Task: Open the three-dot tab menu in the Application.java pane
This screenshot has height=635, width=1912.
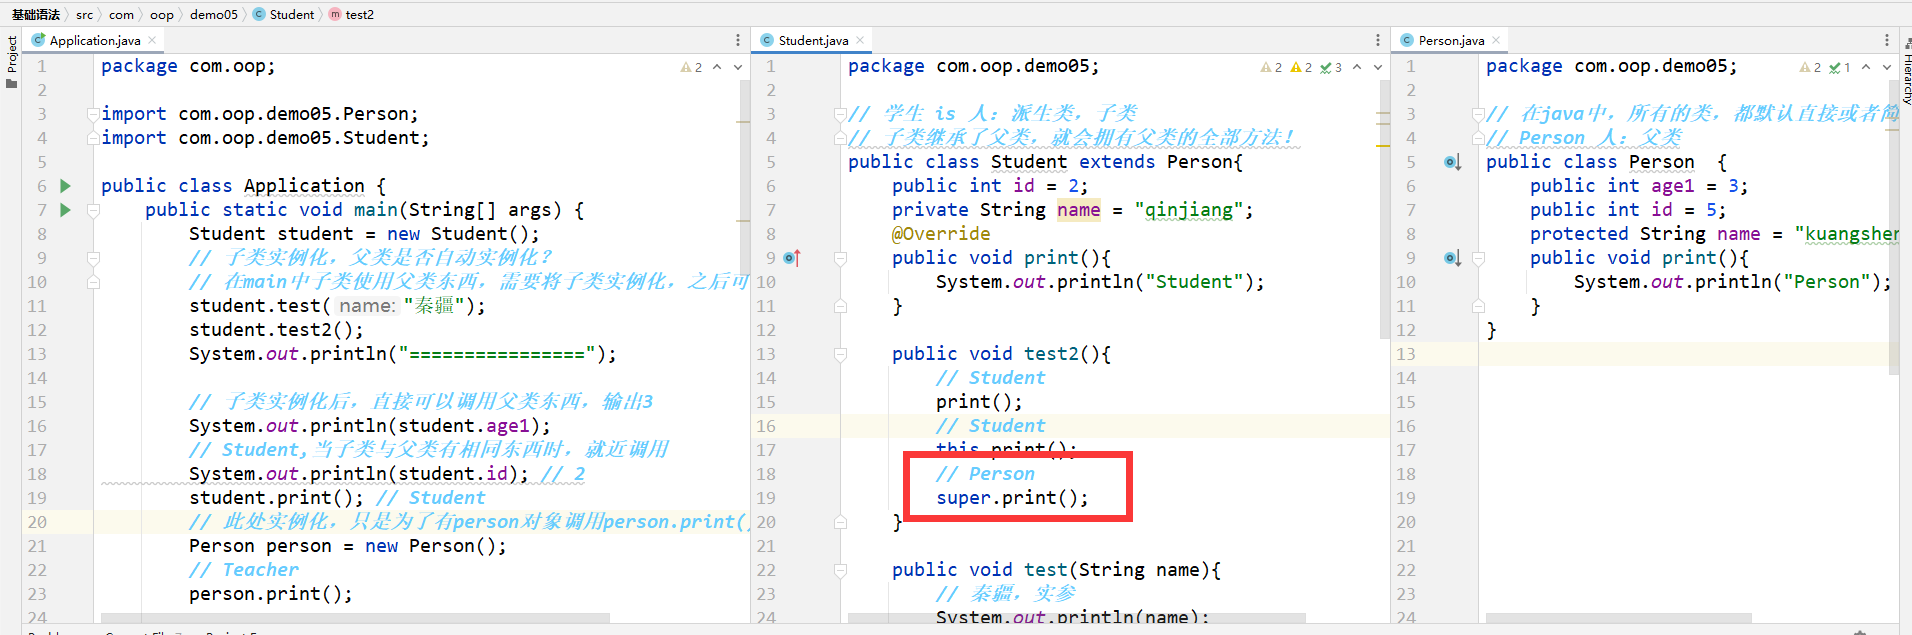Action: (738, 40)
